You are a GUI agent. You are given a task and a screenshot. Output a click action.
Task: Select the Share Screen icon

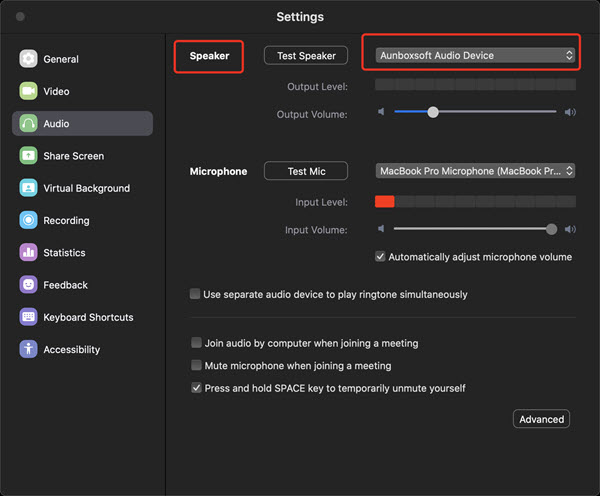pos(28,156)
